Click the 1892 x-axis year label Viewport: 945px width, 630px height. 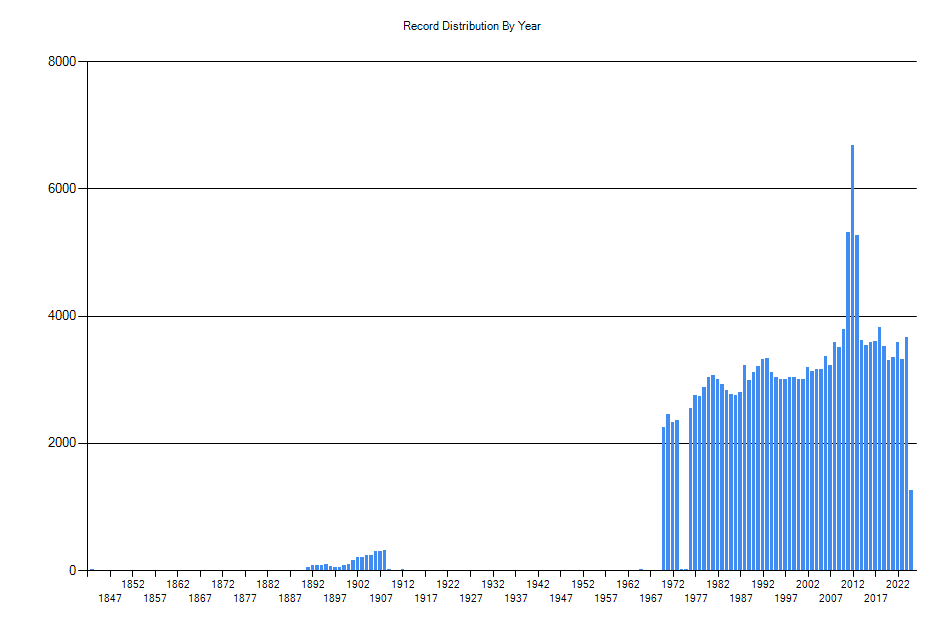tap(313, 584)
